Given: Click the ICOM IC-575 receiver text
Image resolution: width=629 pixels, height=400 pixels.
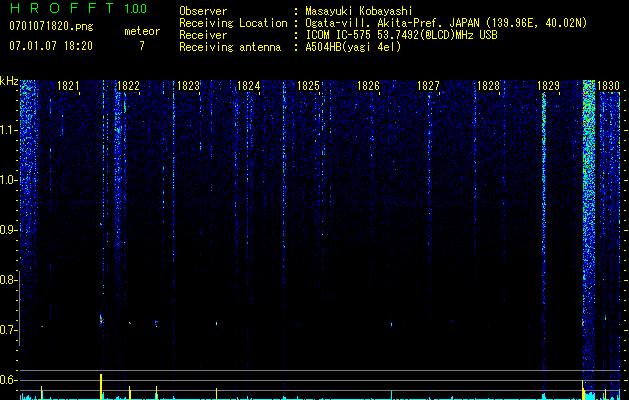Looking at the screenshot, I should point(401,35).
